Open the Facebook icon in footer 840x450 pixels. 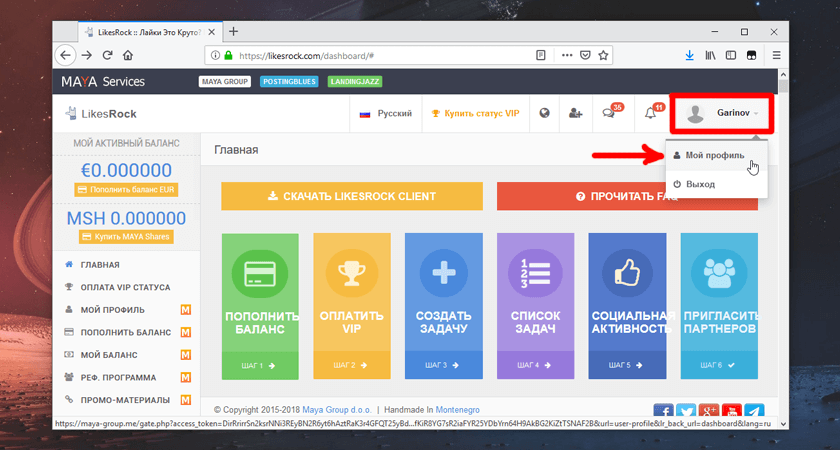[x=664, y=411]
